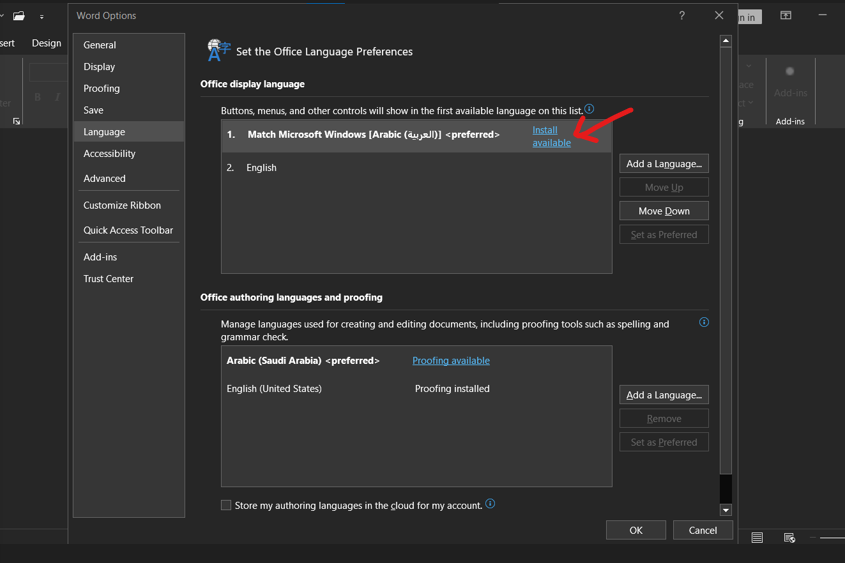Click the Add-ins icon in the ribbon

tap(790, 72)
